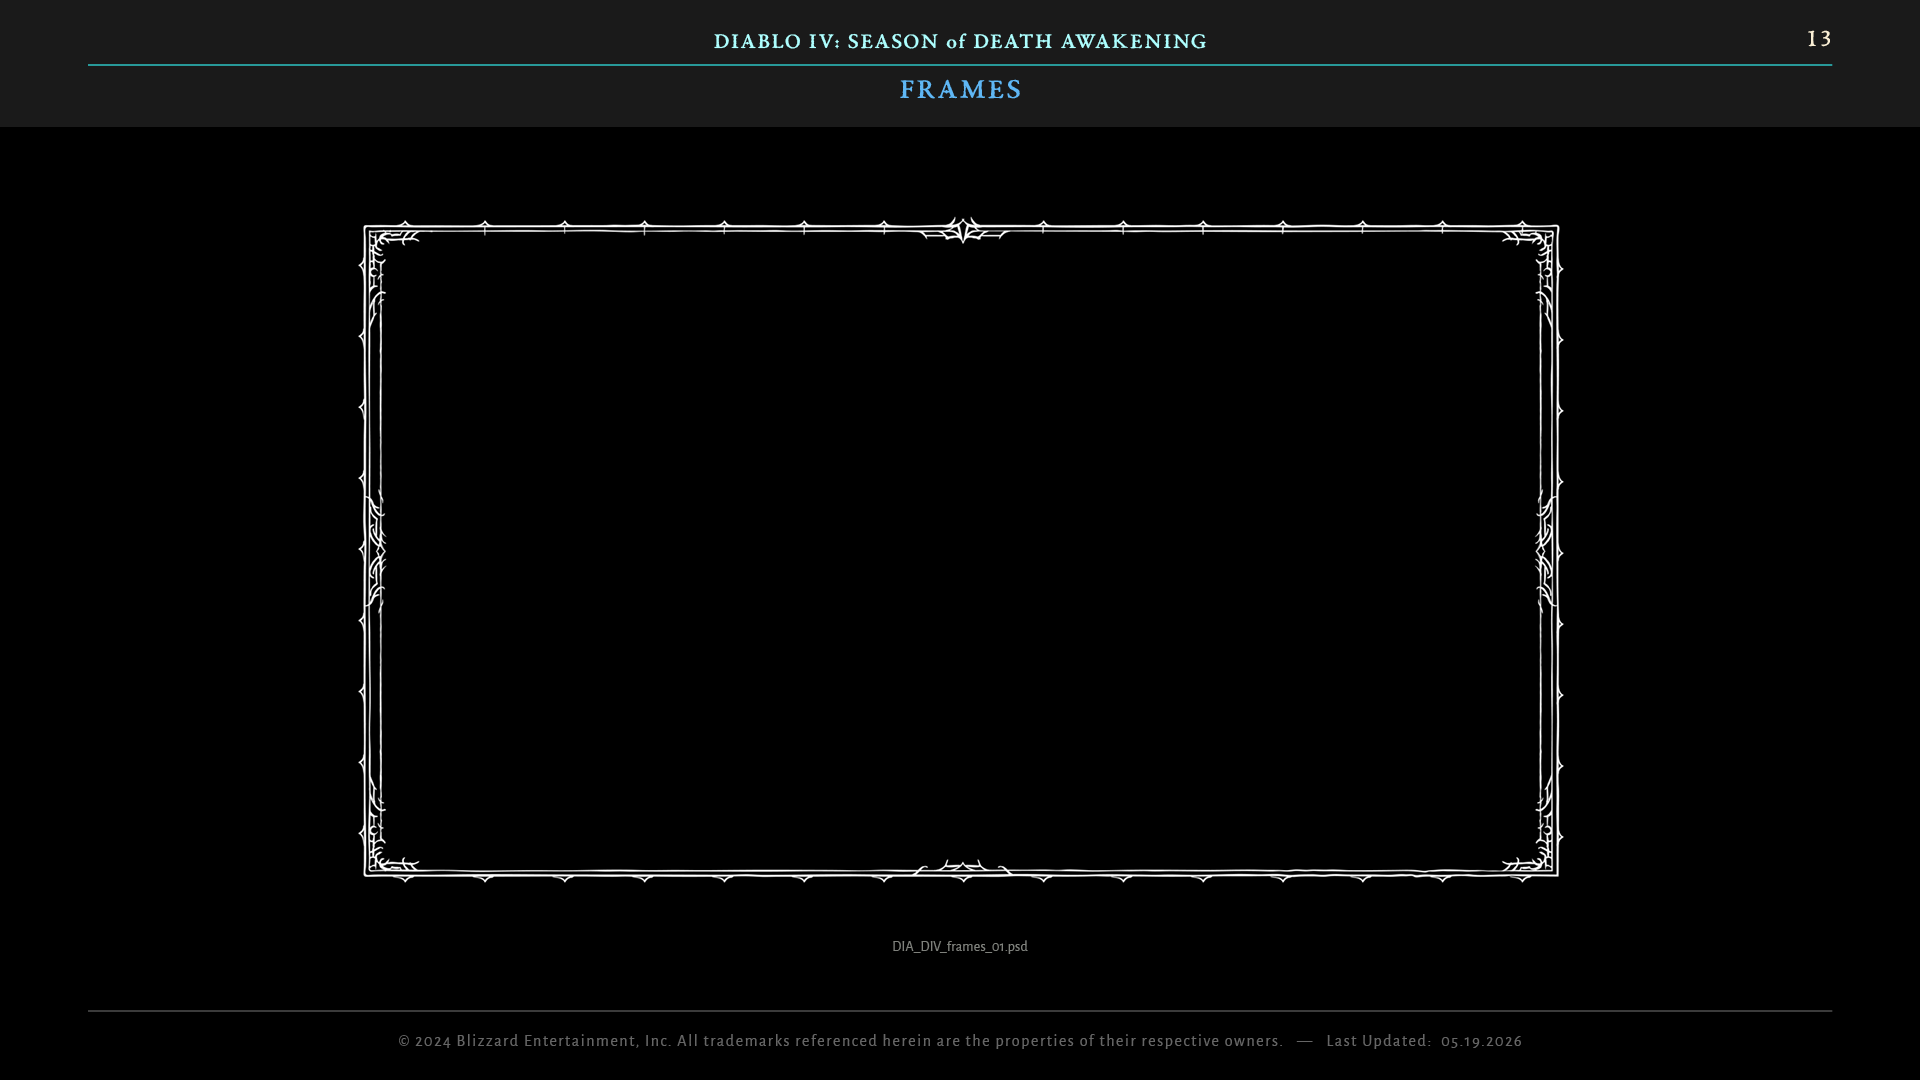Click the ornate thorned frame artwork
The image size is (1920, 1080).
960,550
